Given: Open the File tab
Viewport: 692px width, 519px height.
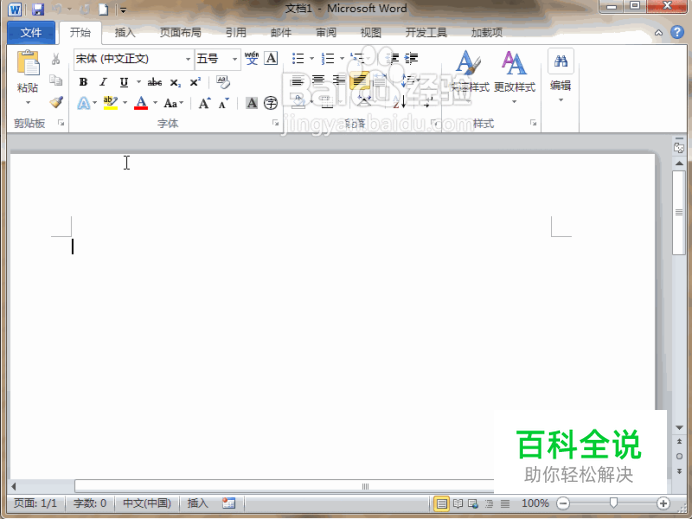Looking at the screenshot, I should (31, 33).
